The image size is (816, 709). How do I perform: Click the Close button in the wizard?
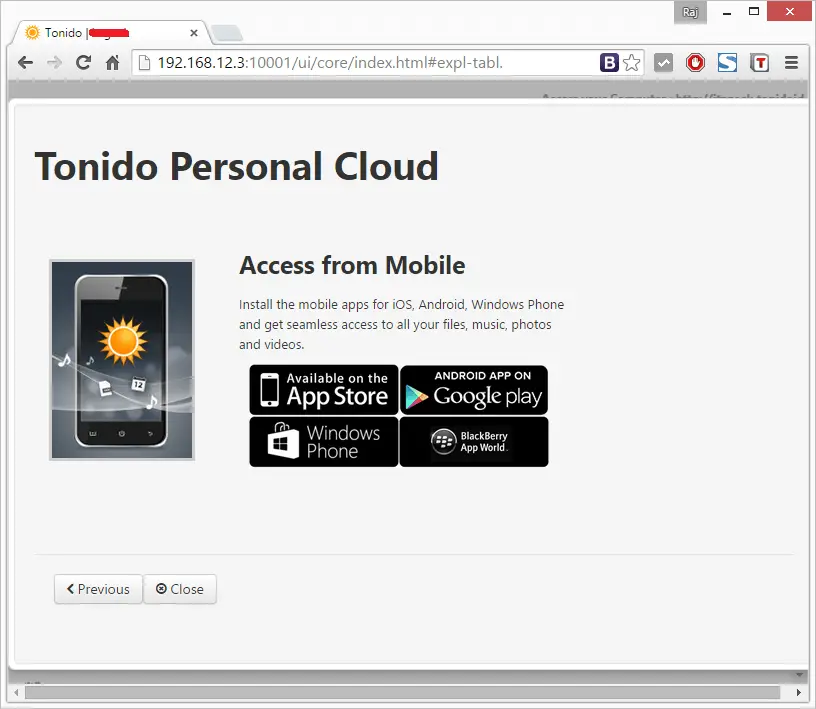point(180,589)
